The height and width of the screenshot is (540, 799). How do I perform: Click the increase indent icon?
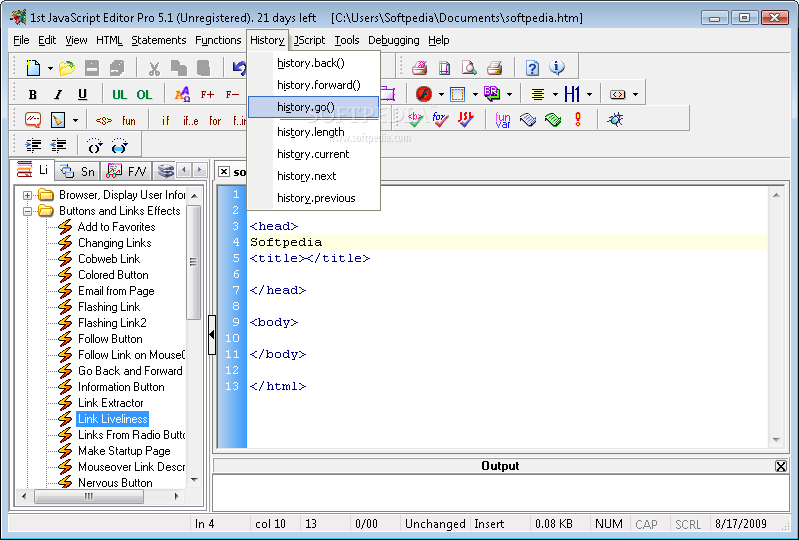pyautogui.click(x=33, y=146)
